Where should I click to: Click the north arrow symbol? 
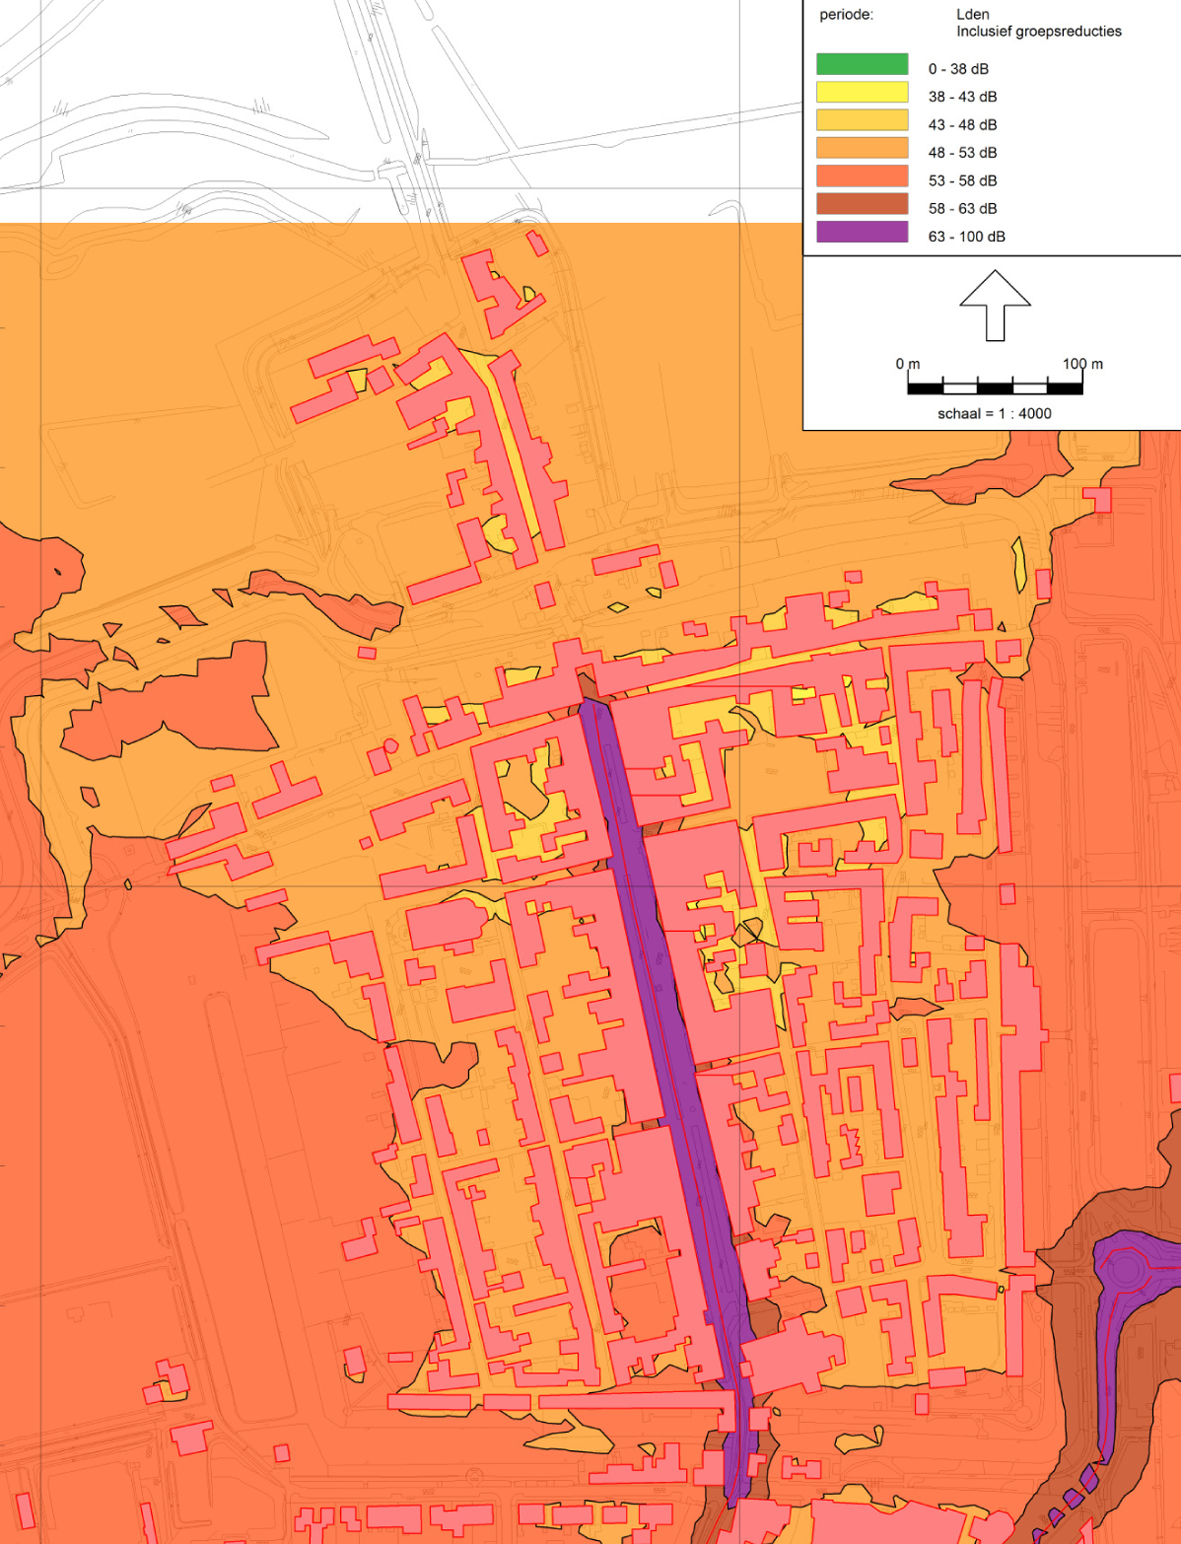click(x=994, y=305)
